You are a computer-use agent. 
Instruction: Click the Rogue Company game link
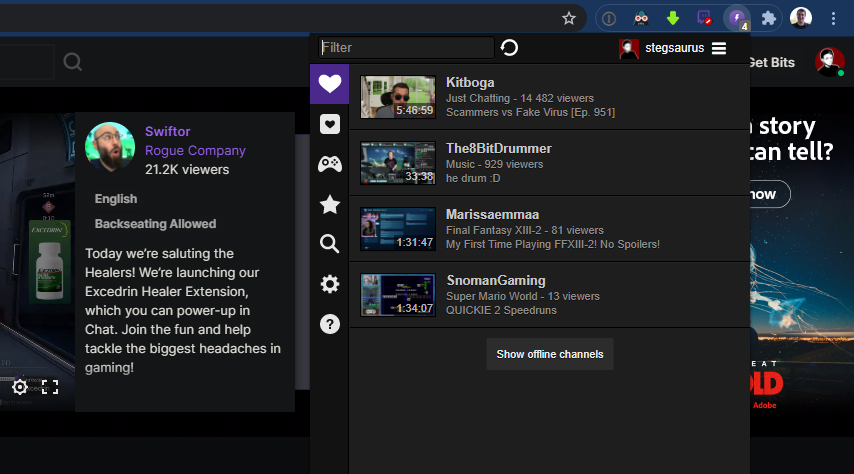(195, 150)
